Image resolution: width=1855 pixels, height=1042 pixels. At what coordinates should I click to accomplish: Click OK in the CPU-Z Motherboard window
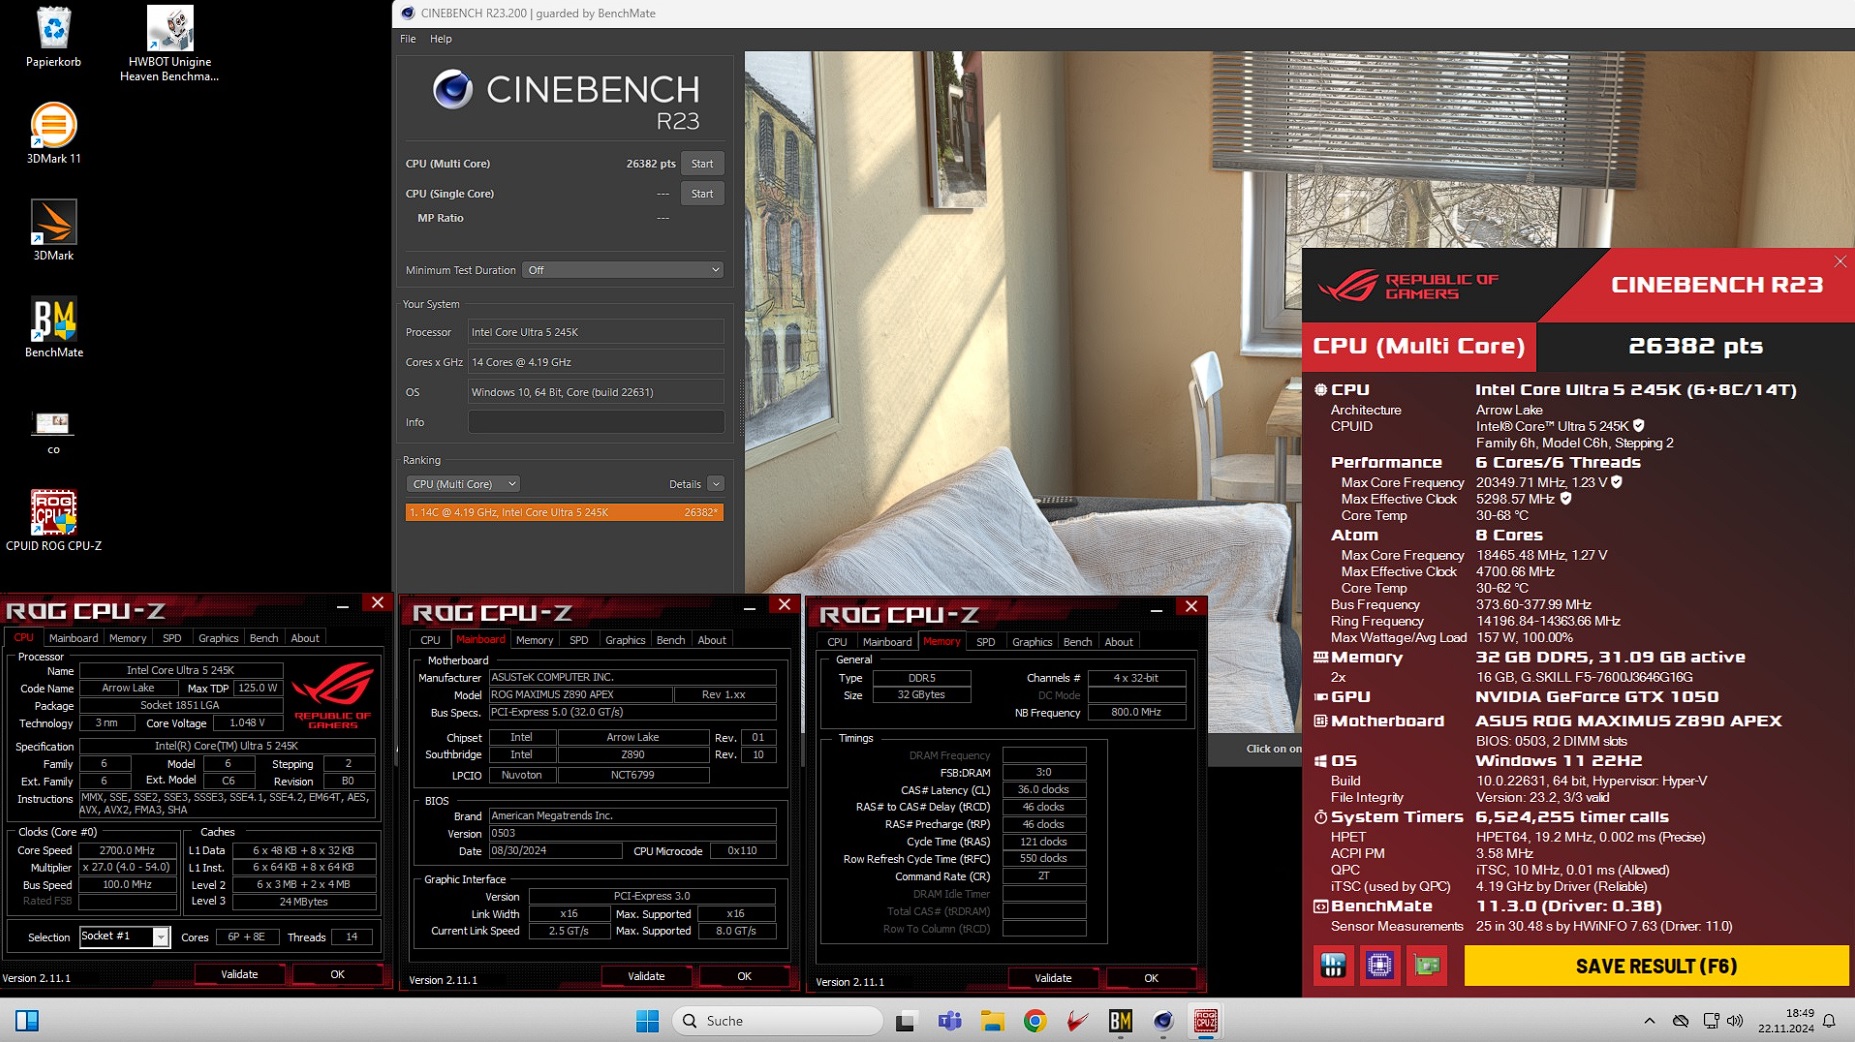744,976
